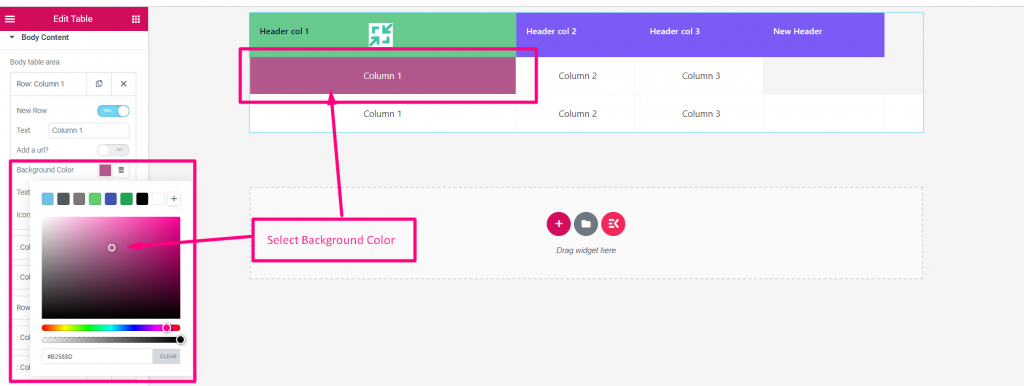Pick the indigo blue preset color
The width and height of the screenshot is (1024, 386).
pos(110,199)
